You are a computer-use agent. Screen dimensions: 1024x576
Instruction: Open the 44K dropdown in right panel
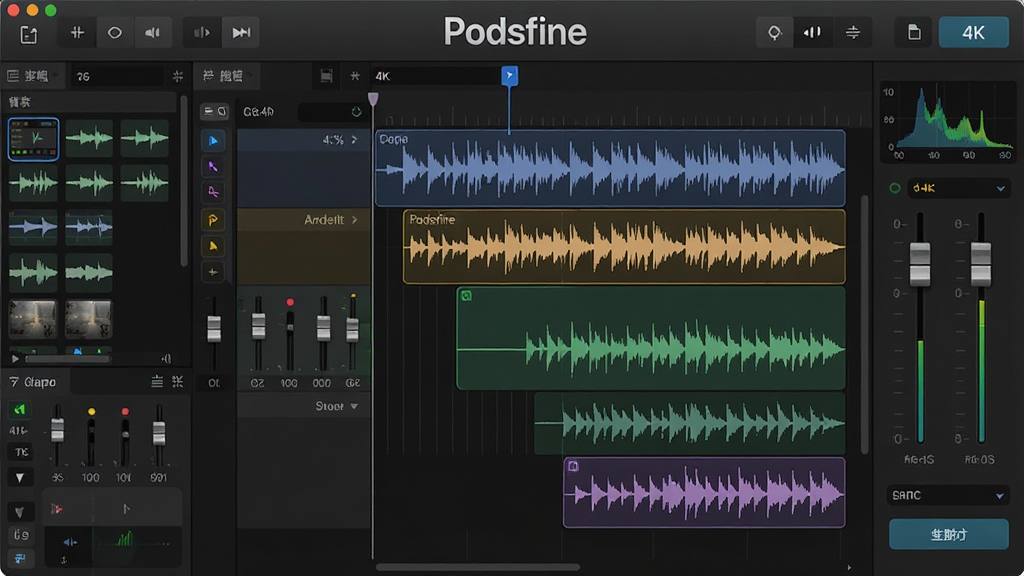pyautogui.click(x=958, y=188)
